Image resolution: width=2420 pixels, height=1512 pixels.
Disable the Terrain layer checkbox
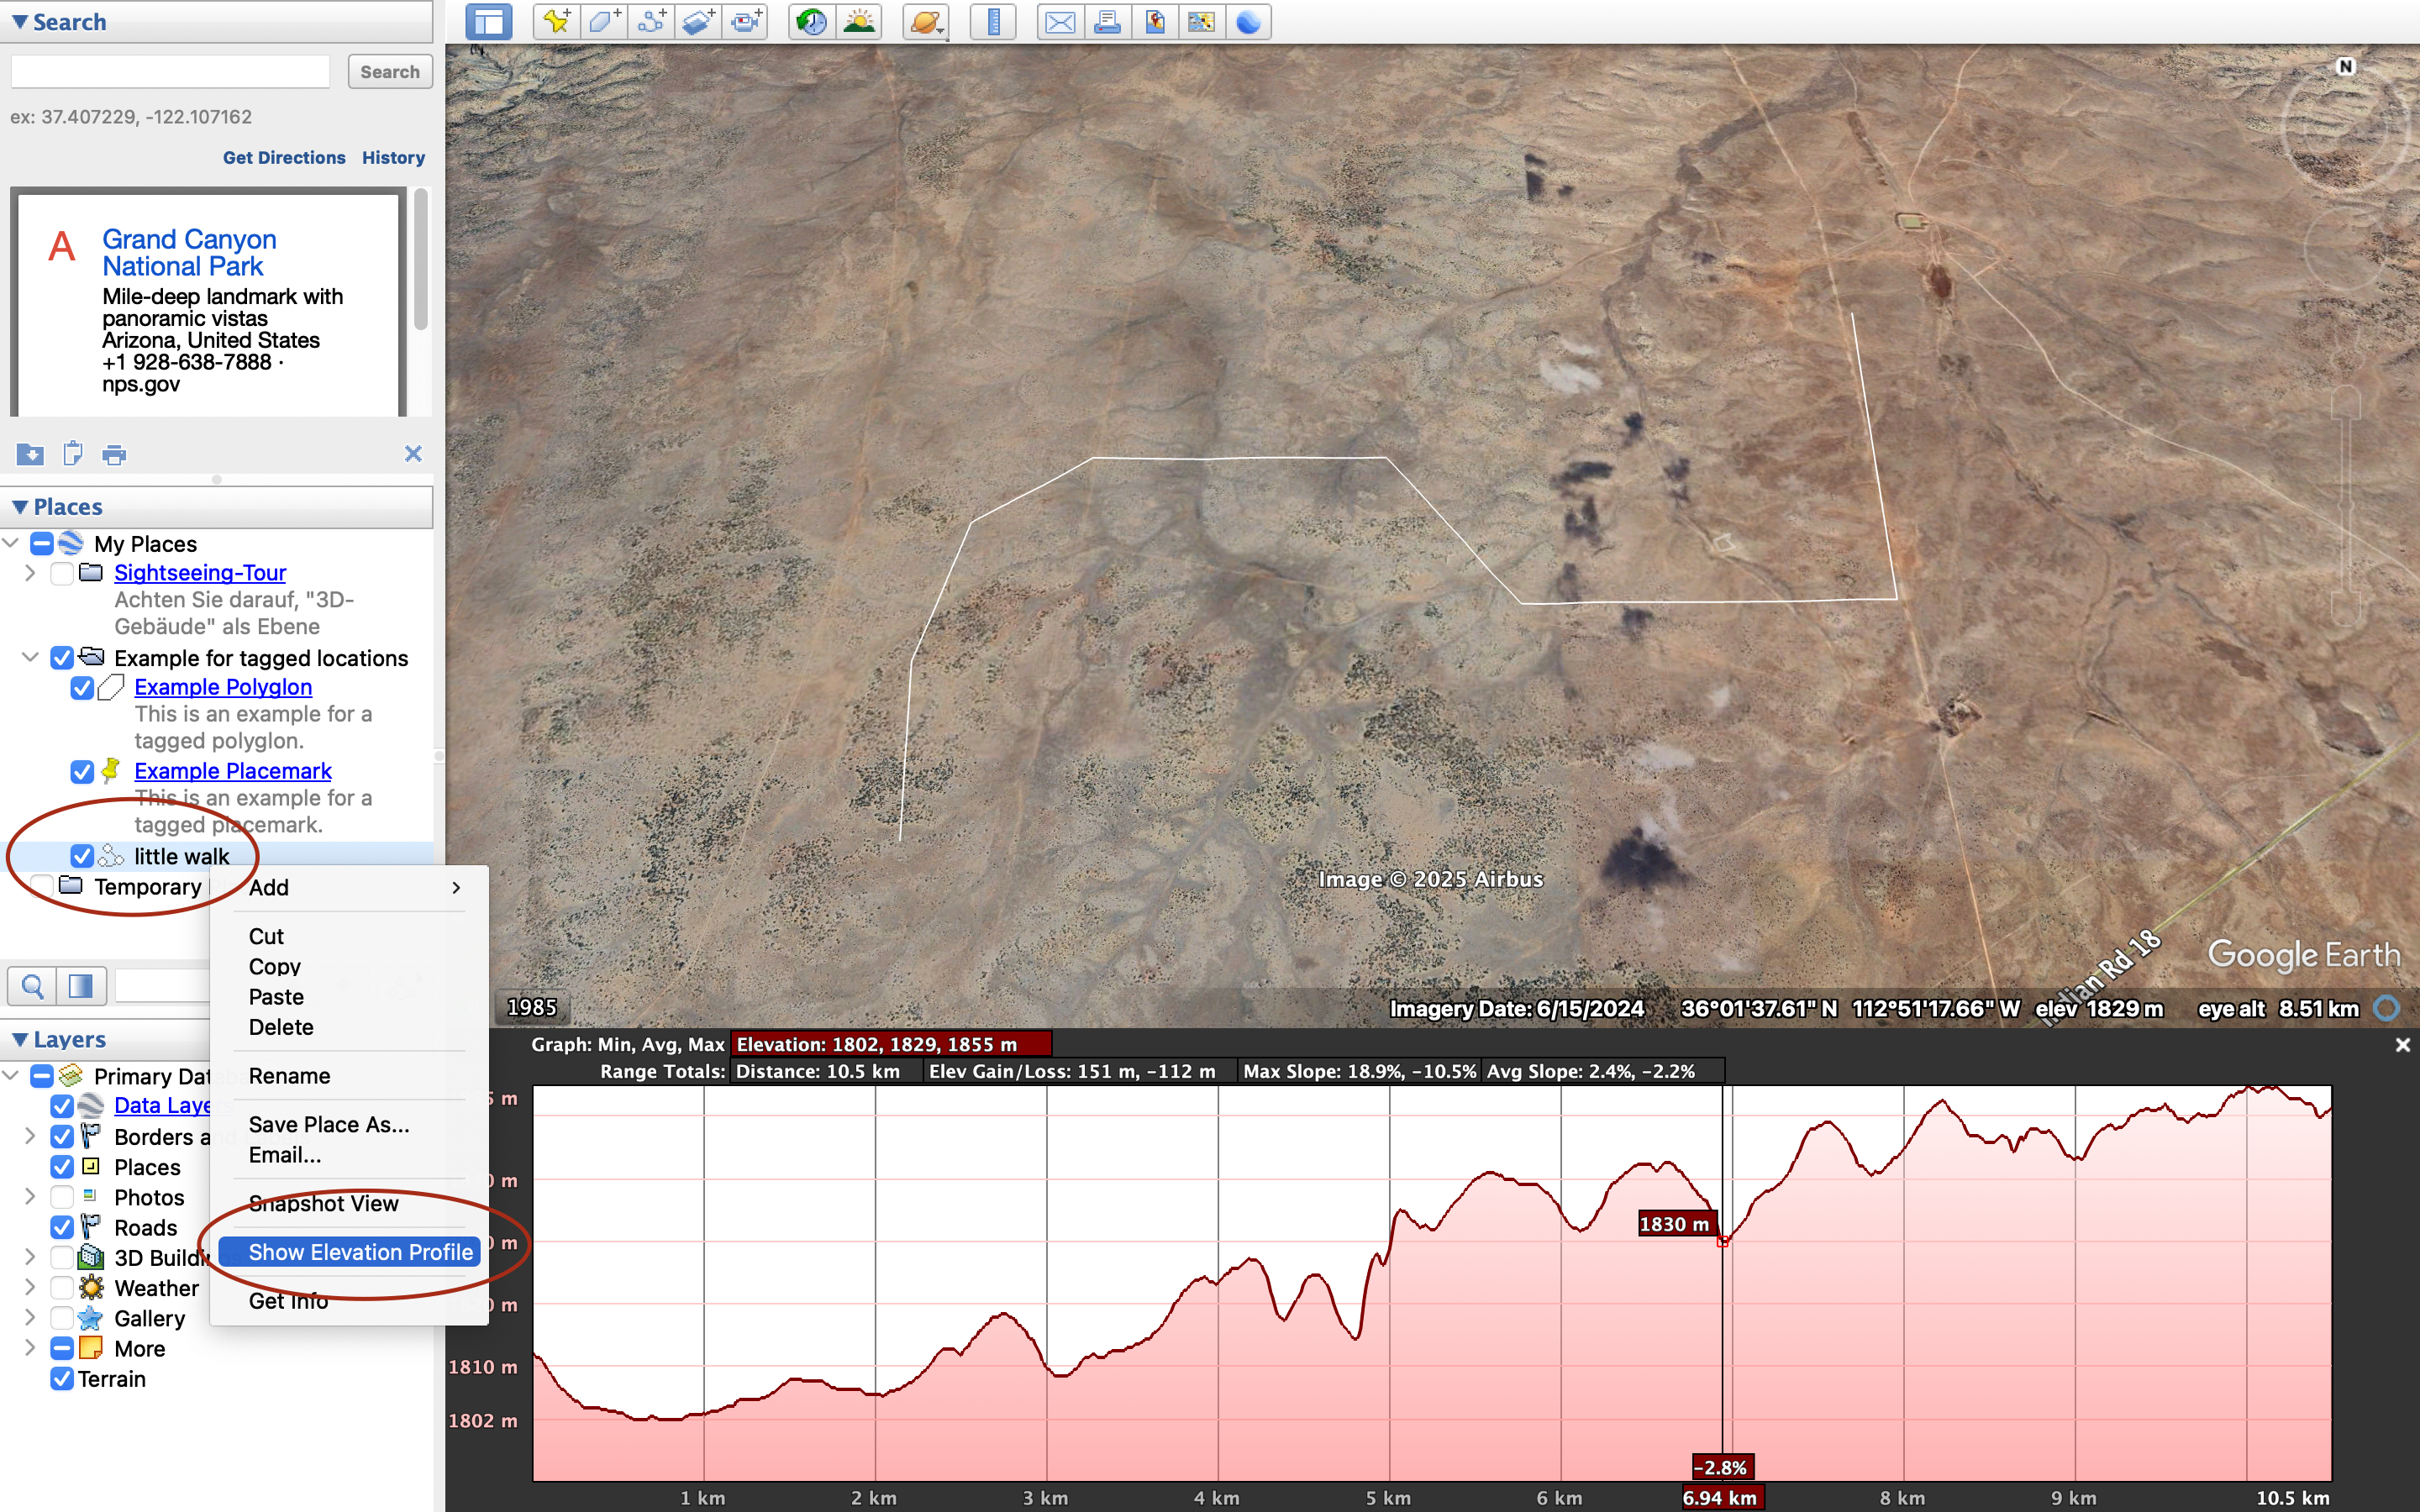click(62, 1379)
